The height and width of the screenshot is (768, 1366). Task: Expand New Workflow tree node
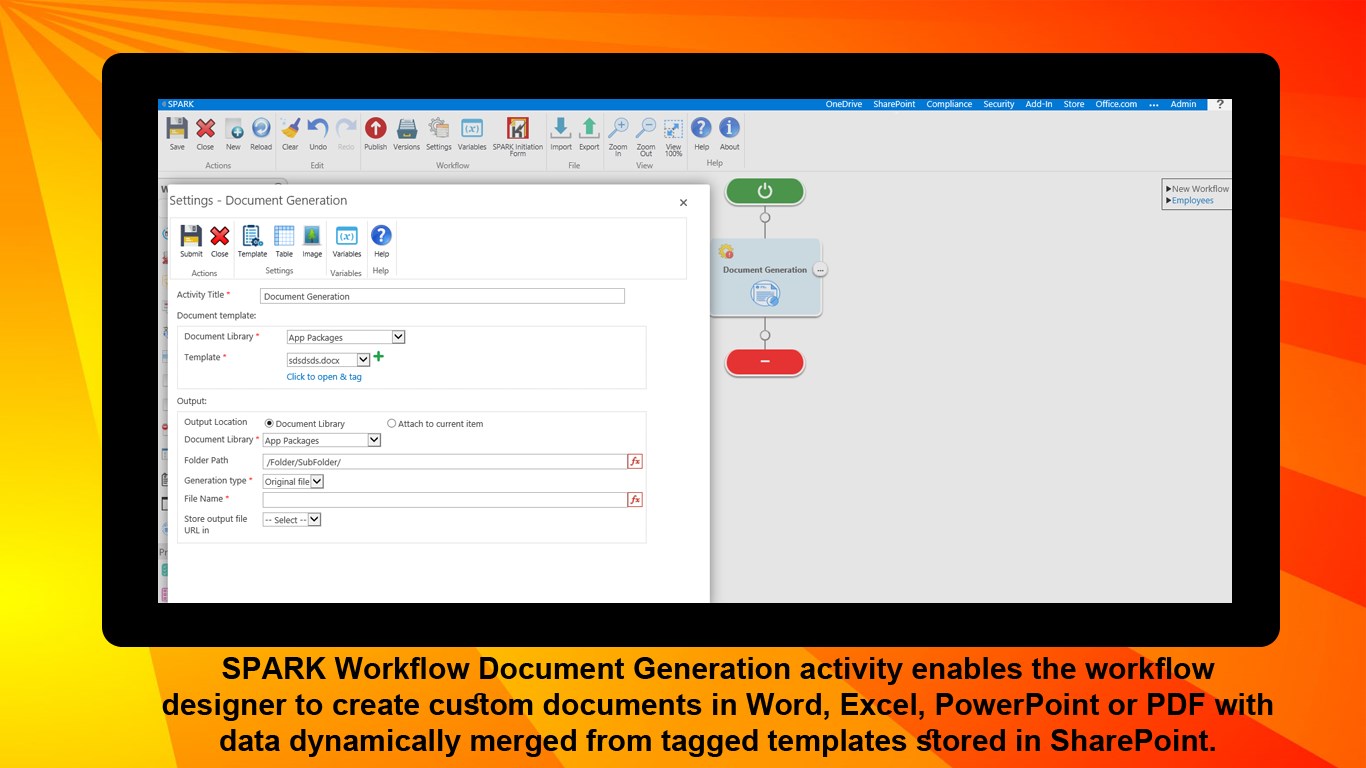click(1168, 189)
